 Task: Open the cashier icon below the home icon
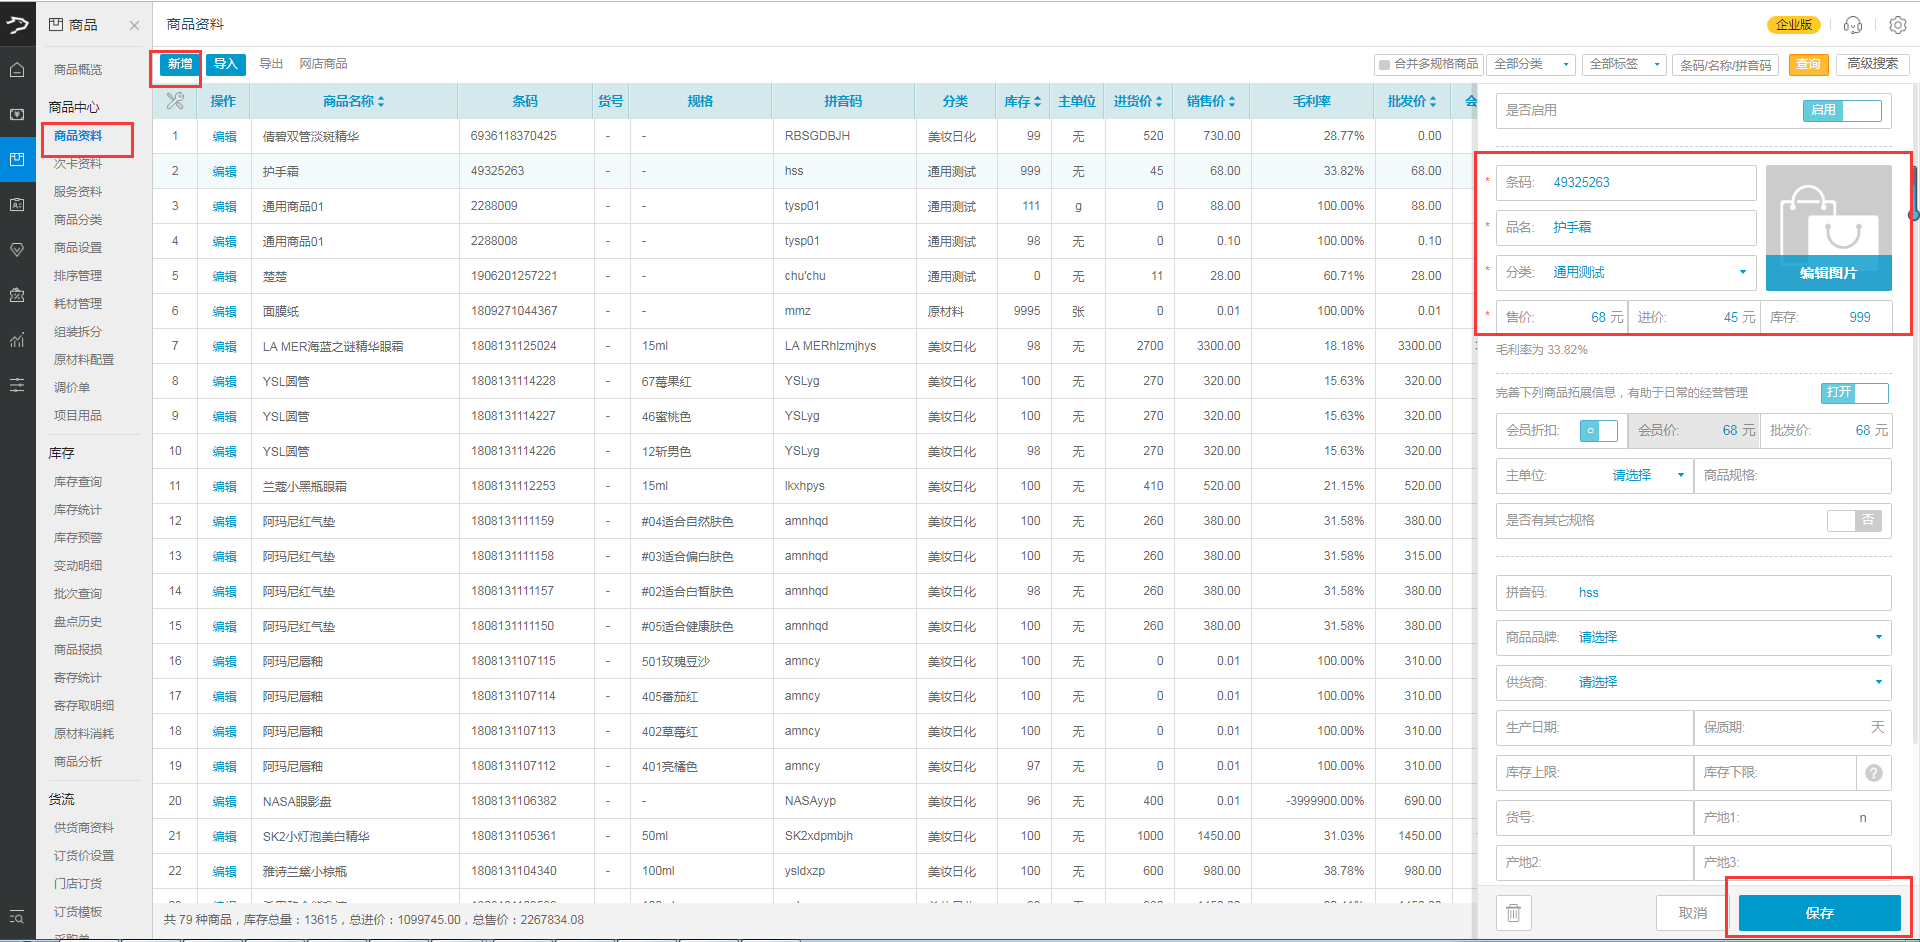[x=17, y=115]
